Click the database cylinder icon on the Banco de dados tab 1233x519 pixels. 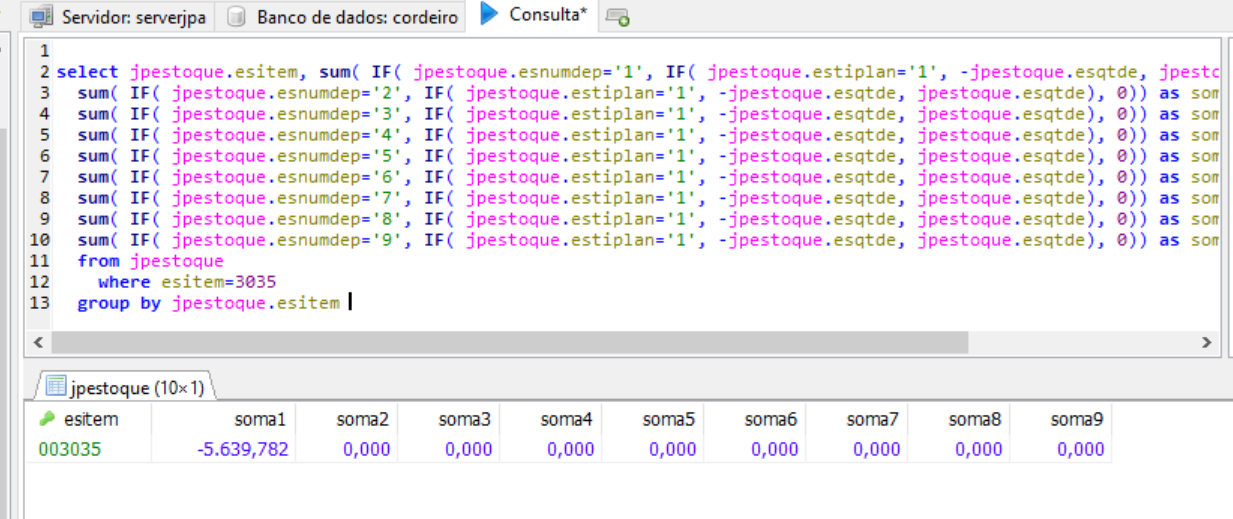click(x=236, y=17)
